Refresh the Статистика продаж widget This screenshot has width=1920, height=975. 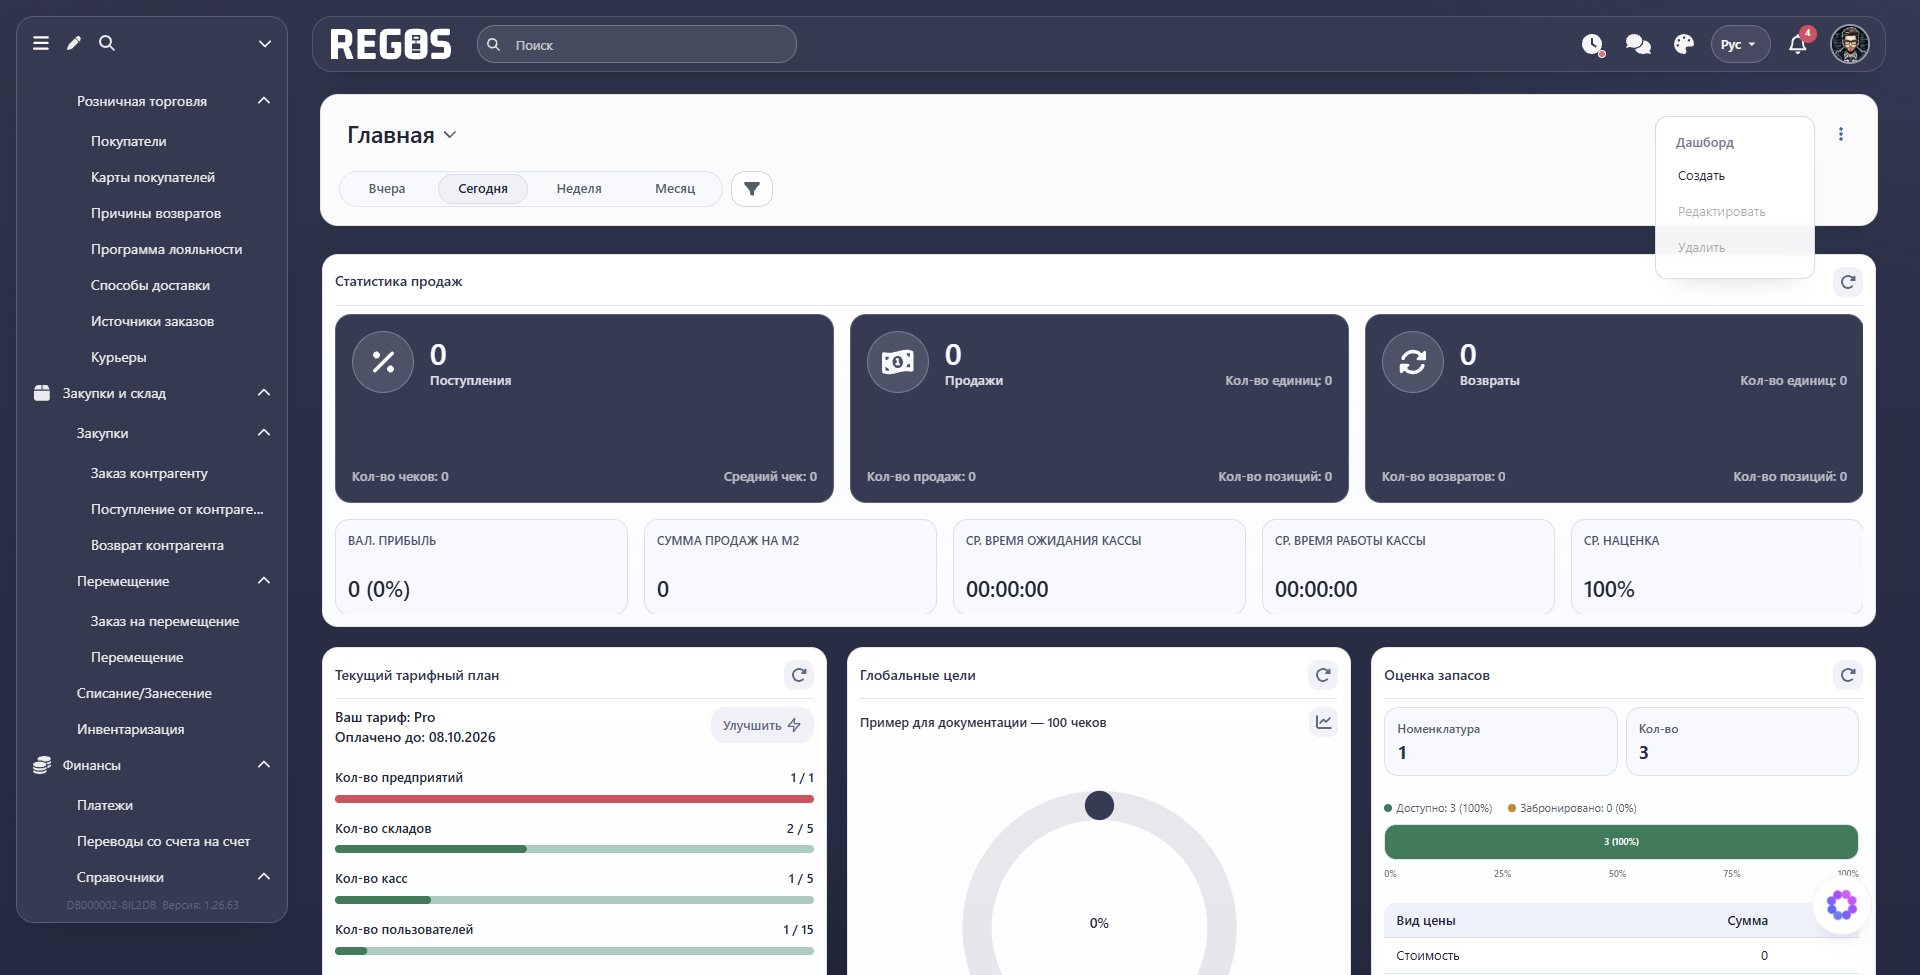point(1848,282)
